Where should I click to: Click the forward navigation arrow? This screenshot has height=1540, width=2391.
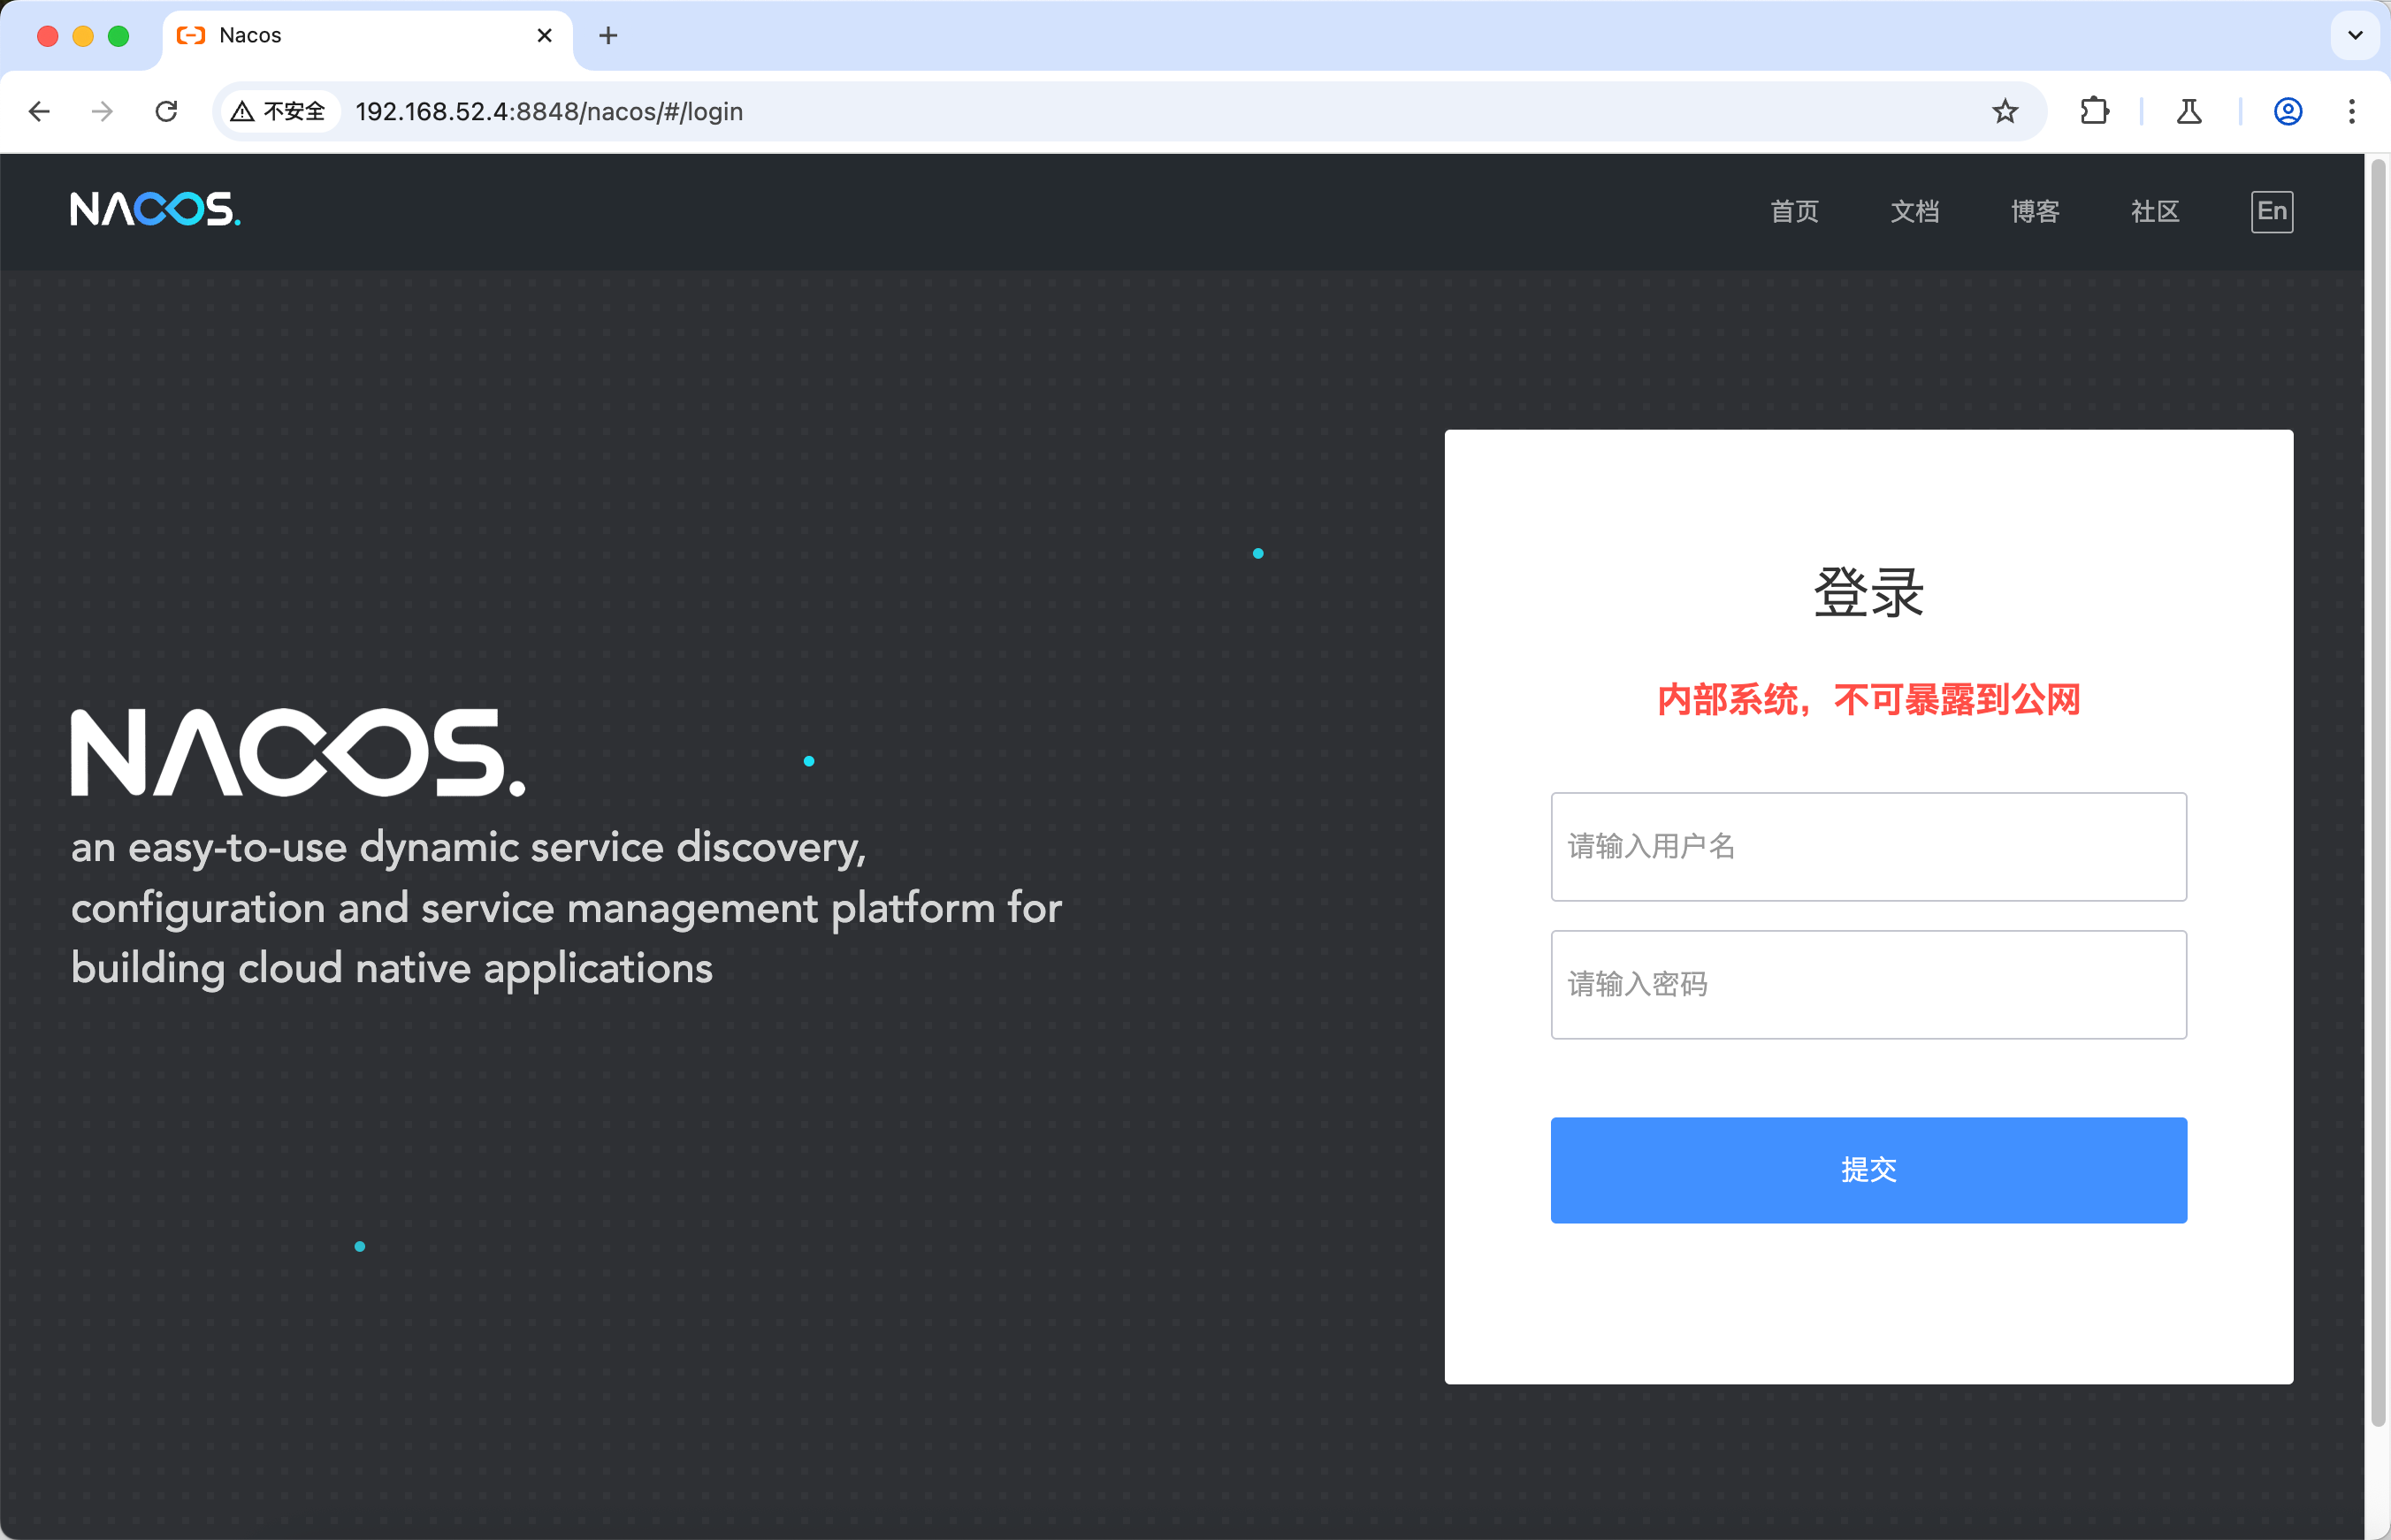(102, 111)
